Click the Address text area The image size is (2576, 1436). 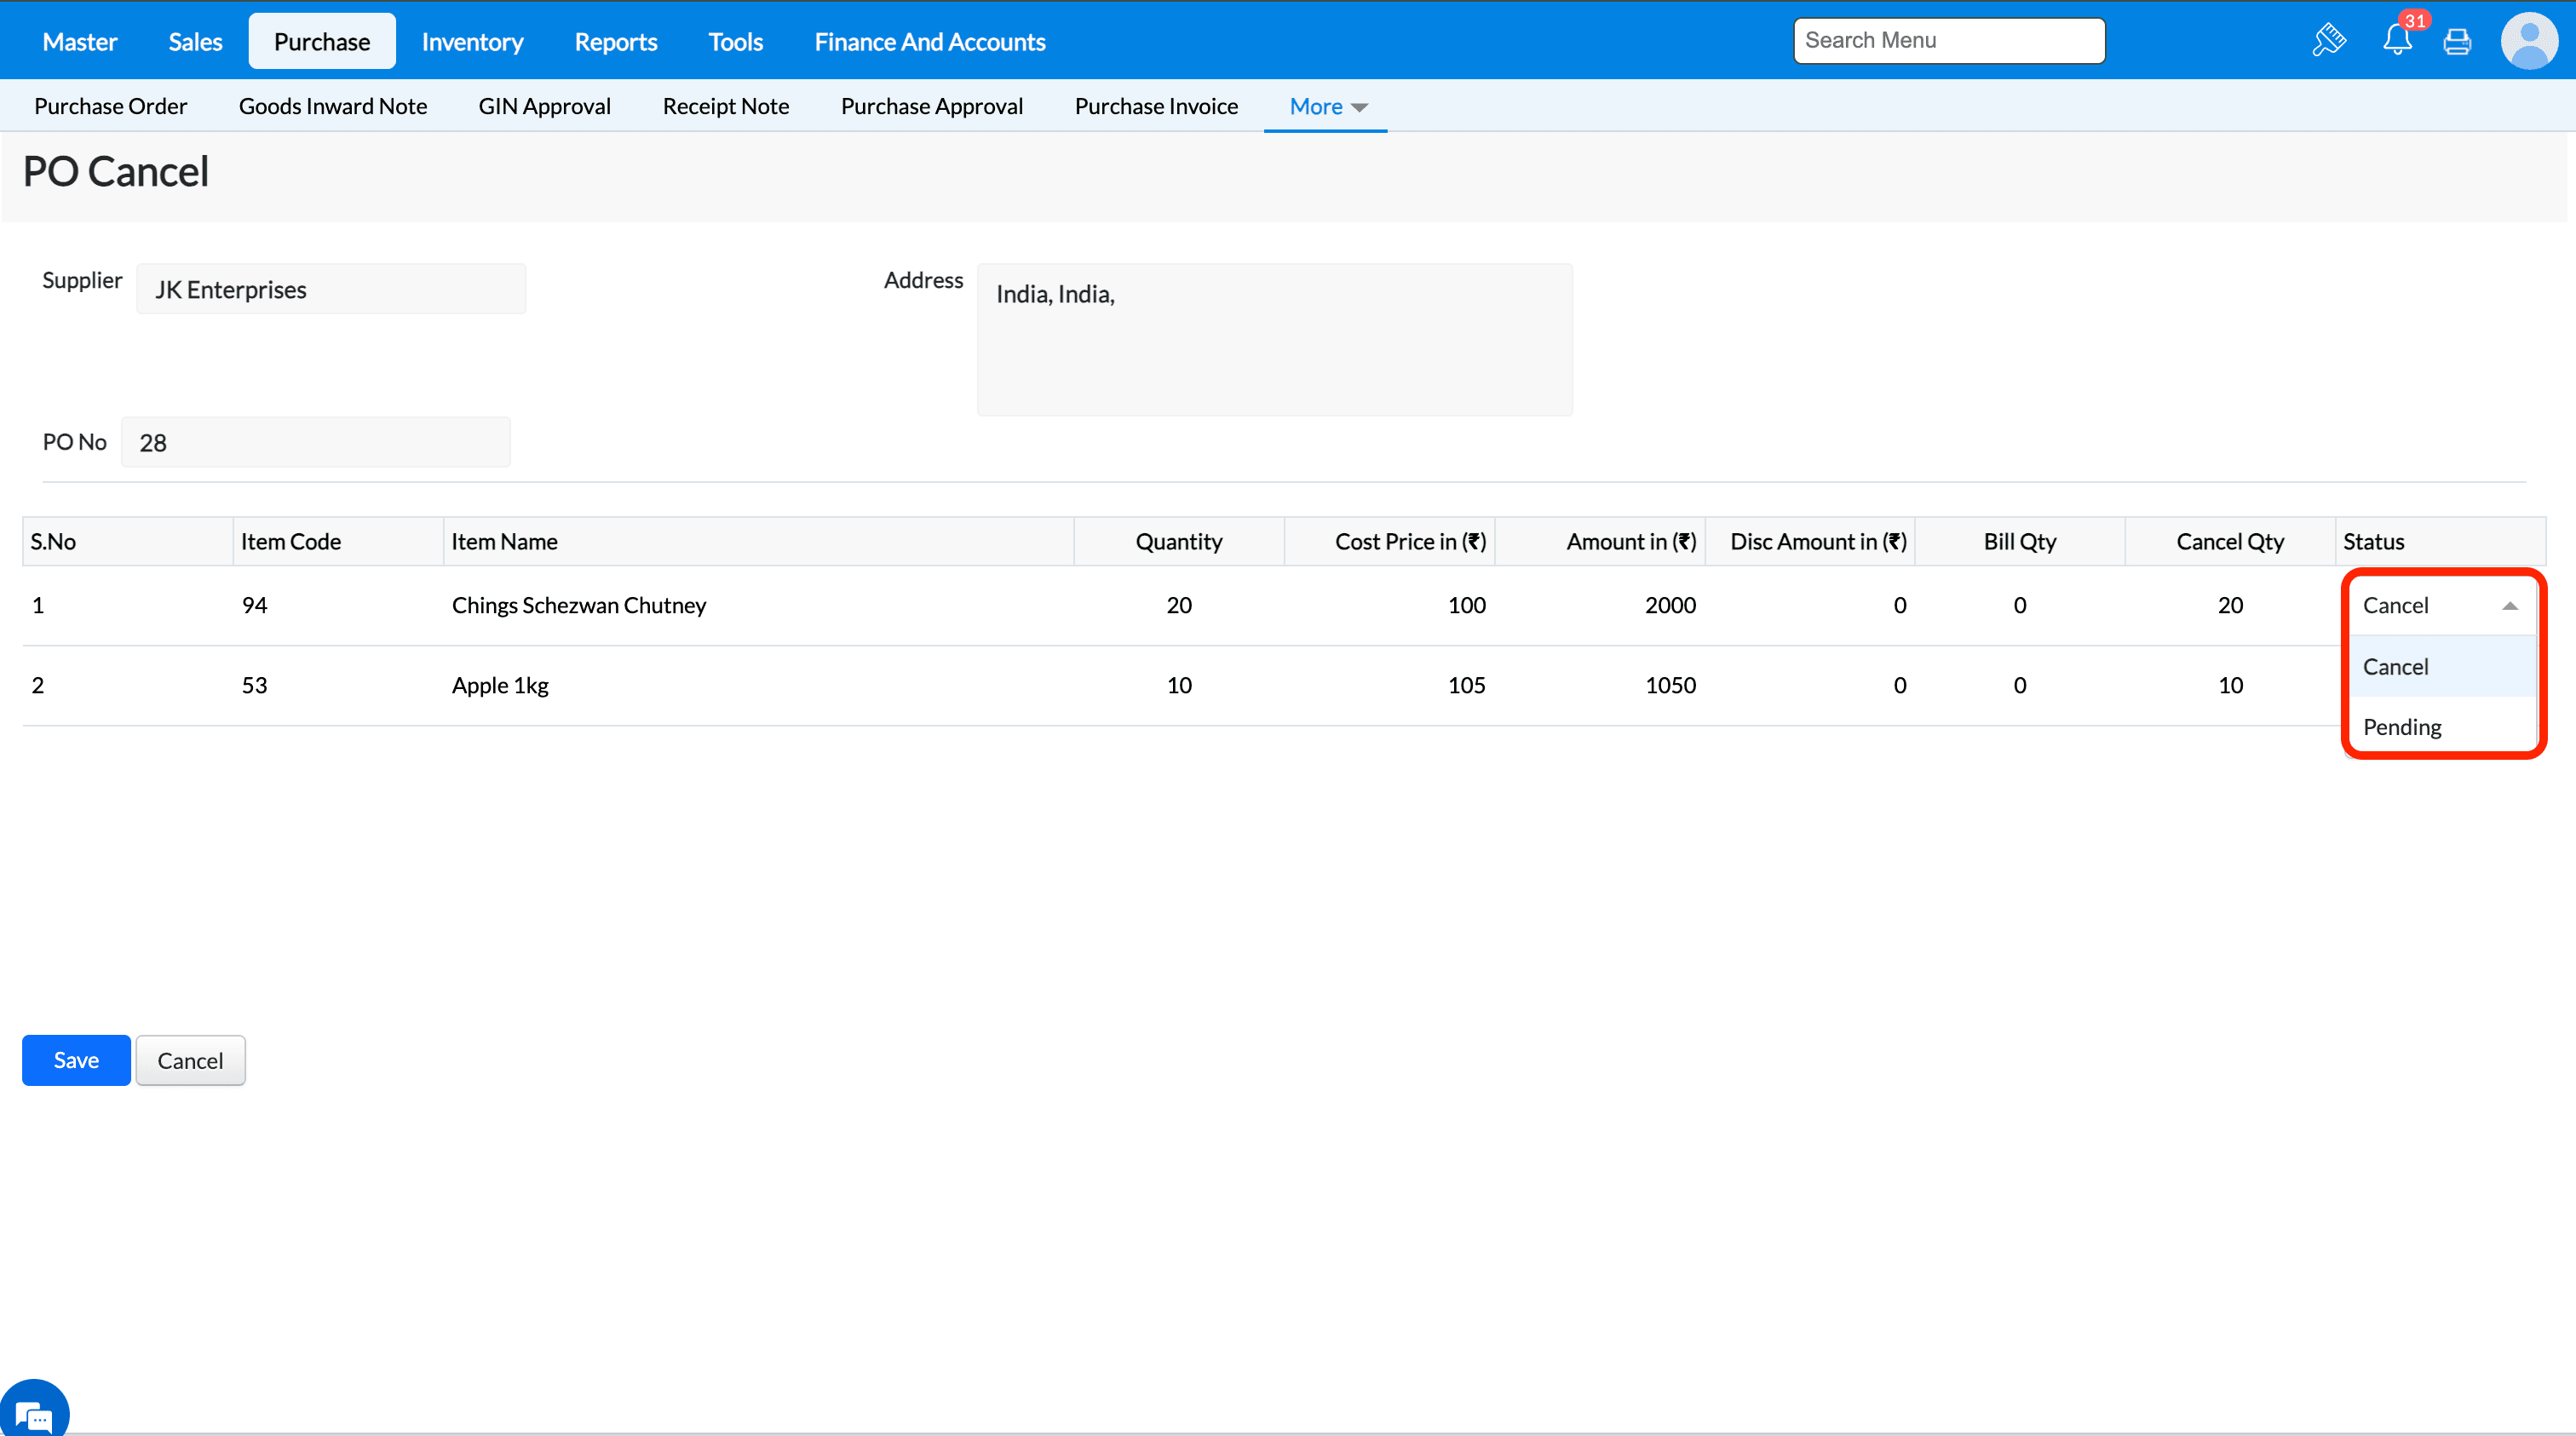pyautogui.click(x=1273, y=339)
